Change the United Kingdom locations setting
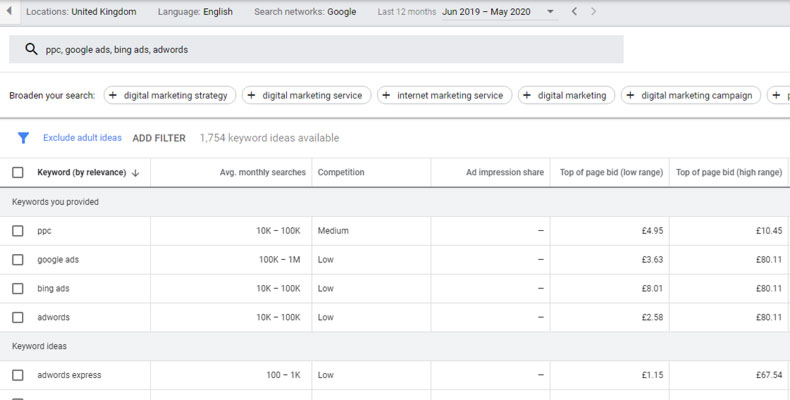This screenshot has height=400, width=790. point(81,12)
